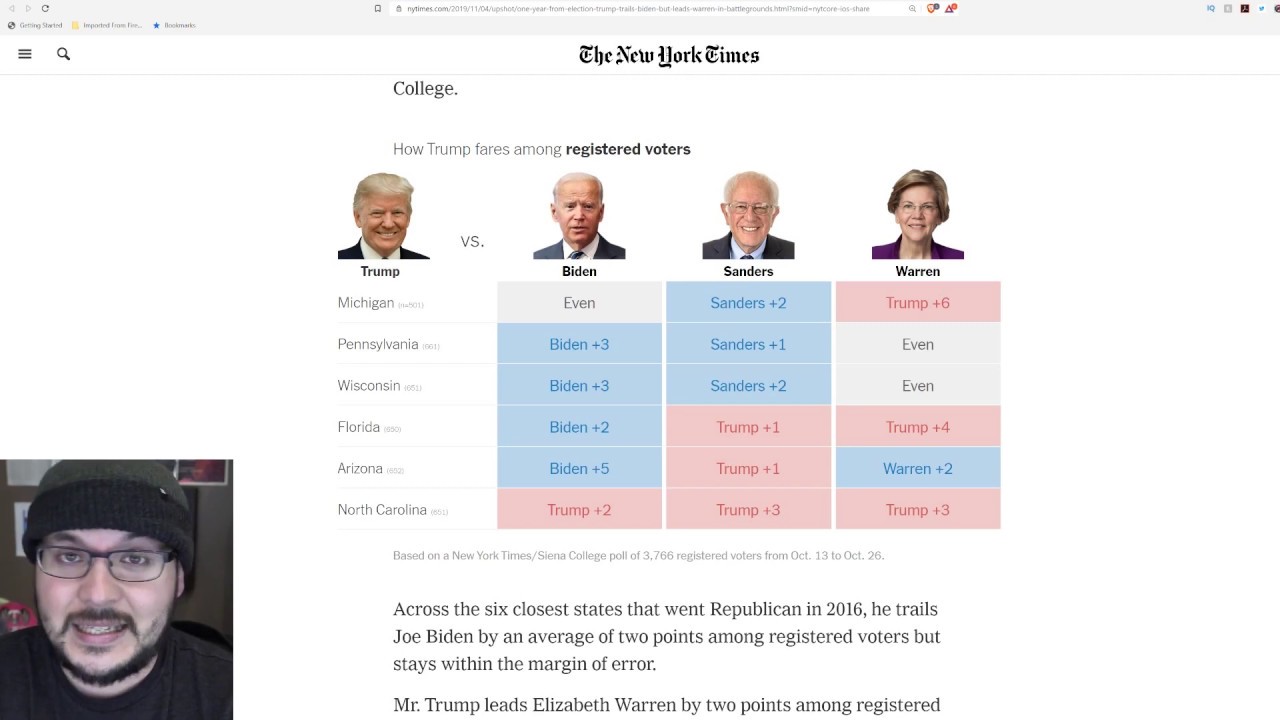1280x720 pixels.
Task: Click the IQ extension icon
Action: point(1210,8)
